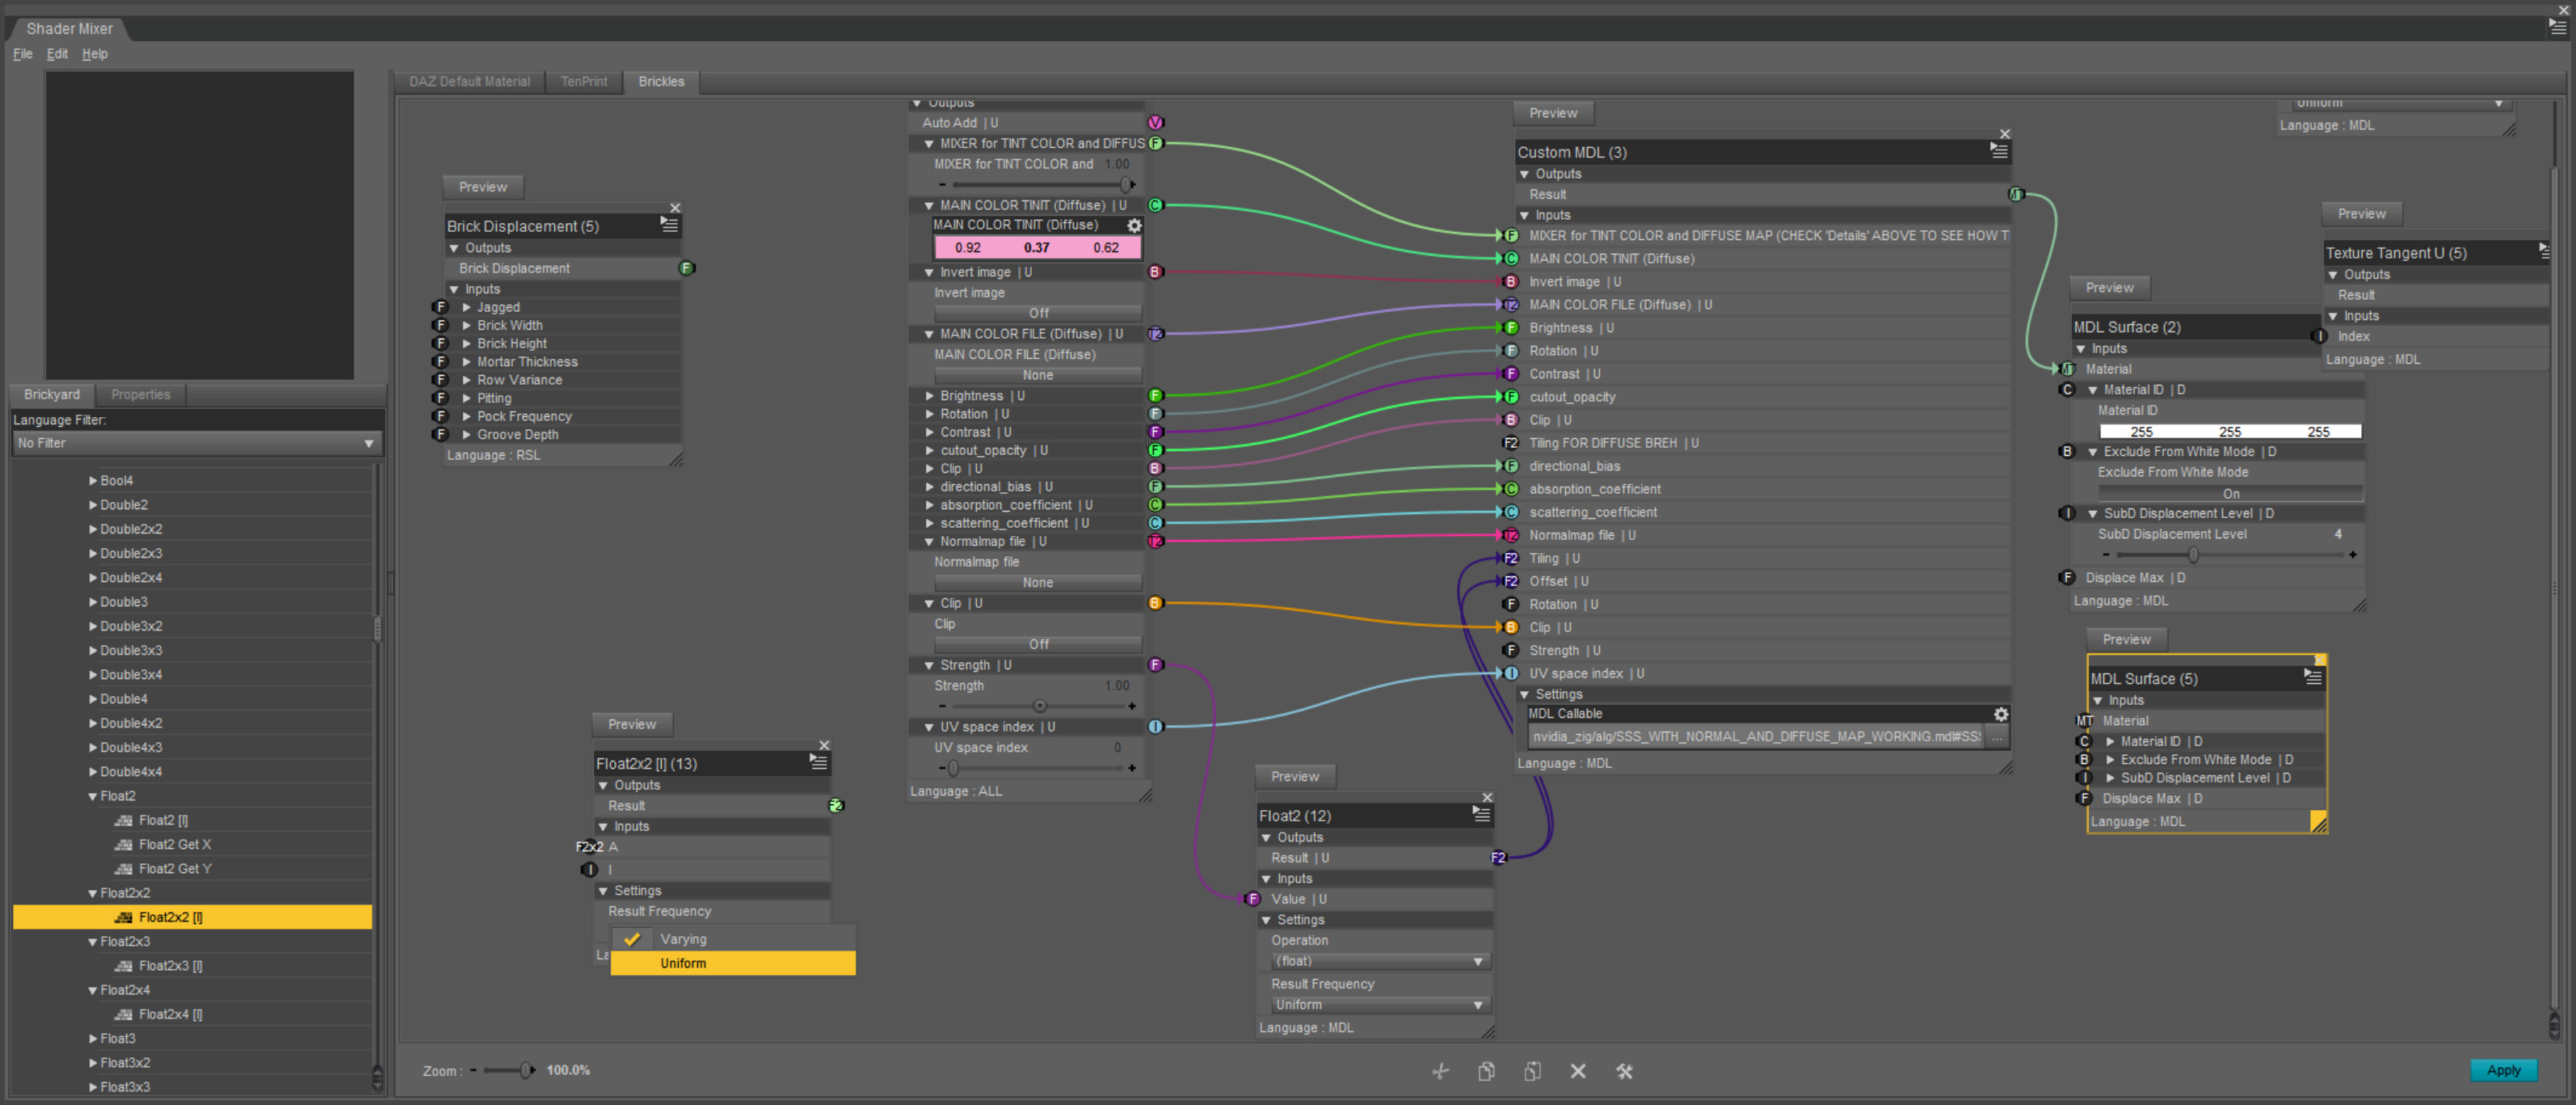Image resolution: width=2576 pixels, height=1105 pixels.
Task: Select Float2 Get X in Brickyard list
Action: coord(175,844)
